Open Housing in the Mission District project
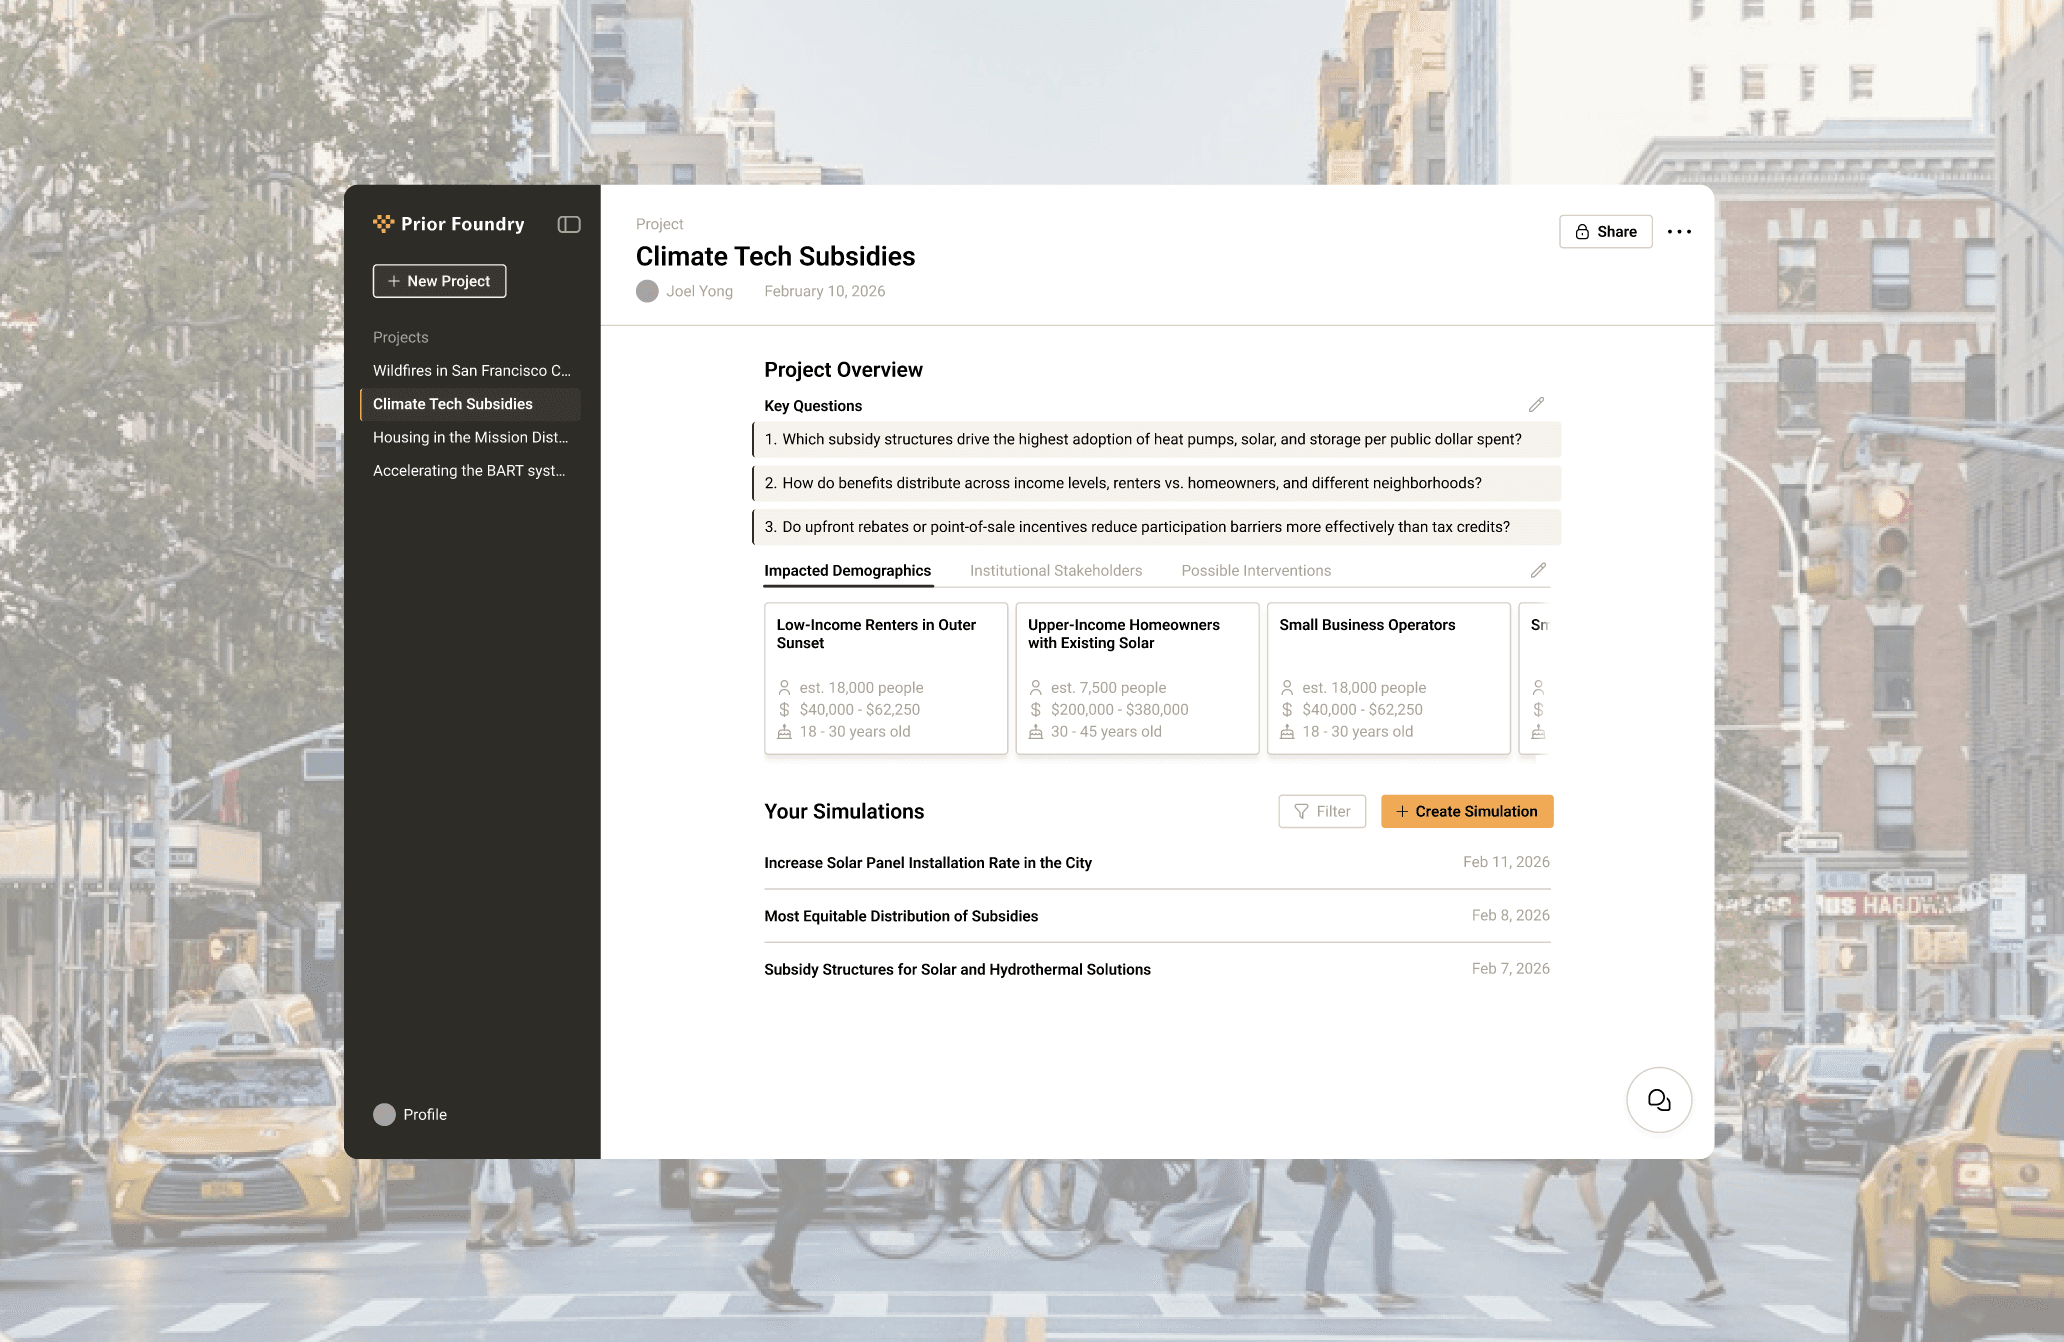The image size is (2064, 1342). (x=470, y=437)
